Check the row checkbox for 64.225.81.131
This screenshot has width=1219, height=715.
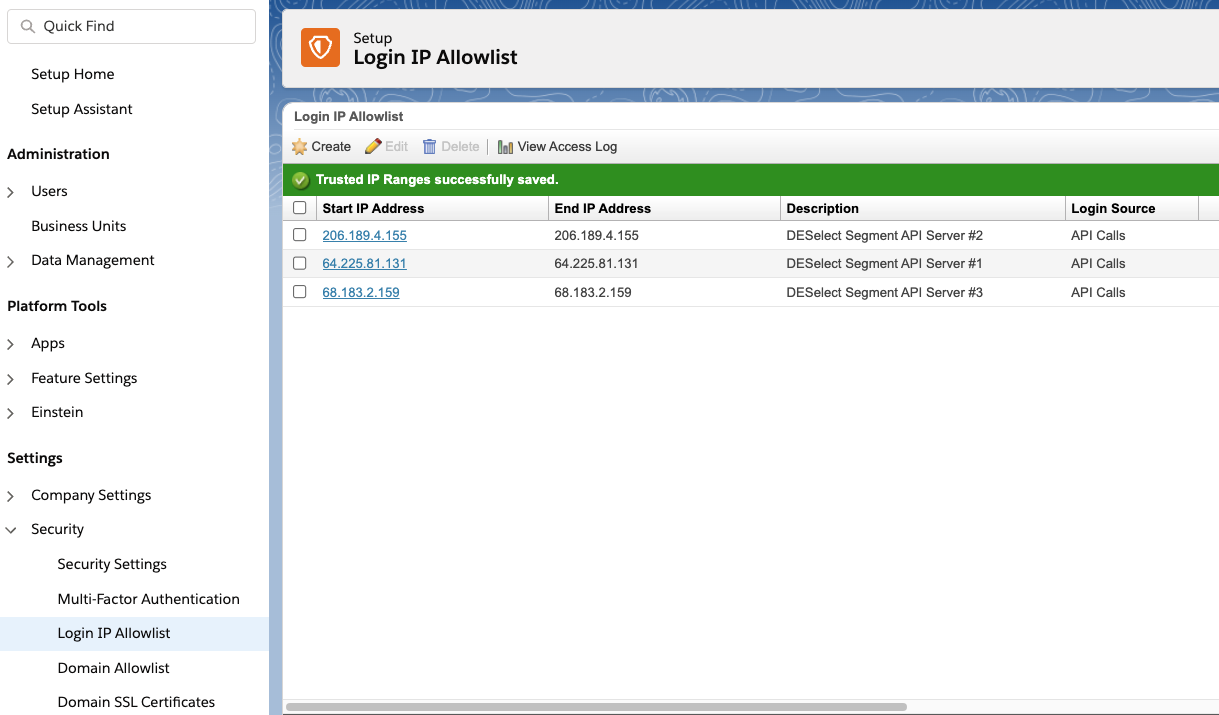click(x=299, y=263)
